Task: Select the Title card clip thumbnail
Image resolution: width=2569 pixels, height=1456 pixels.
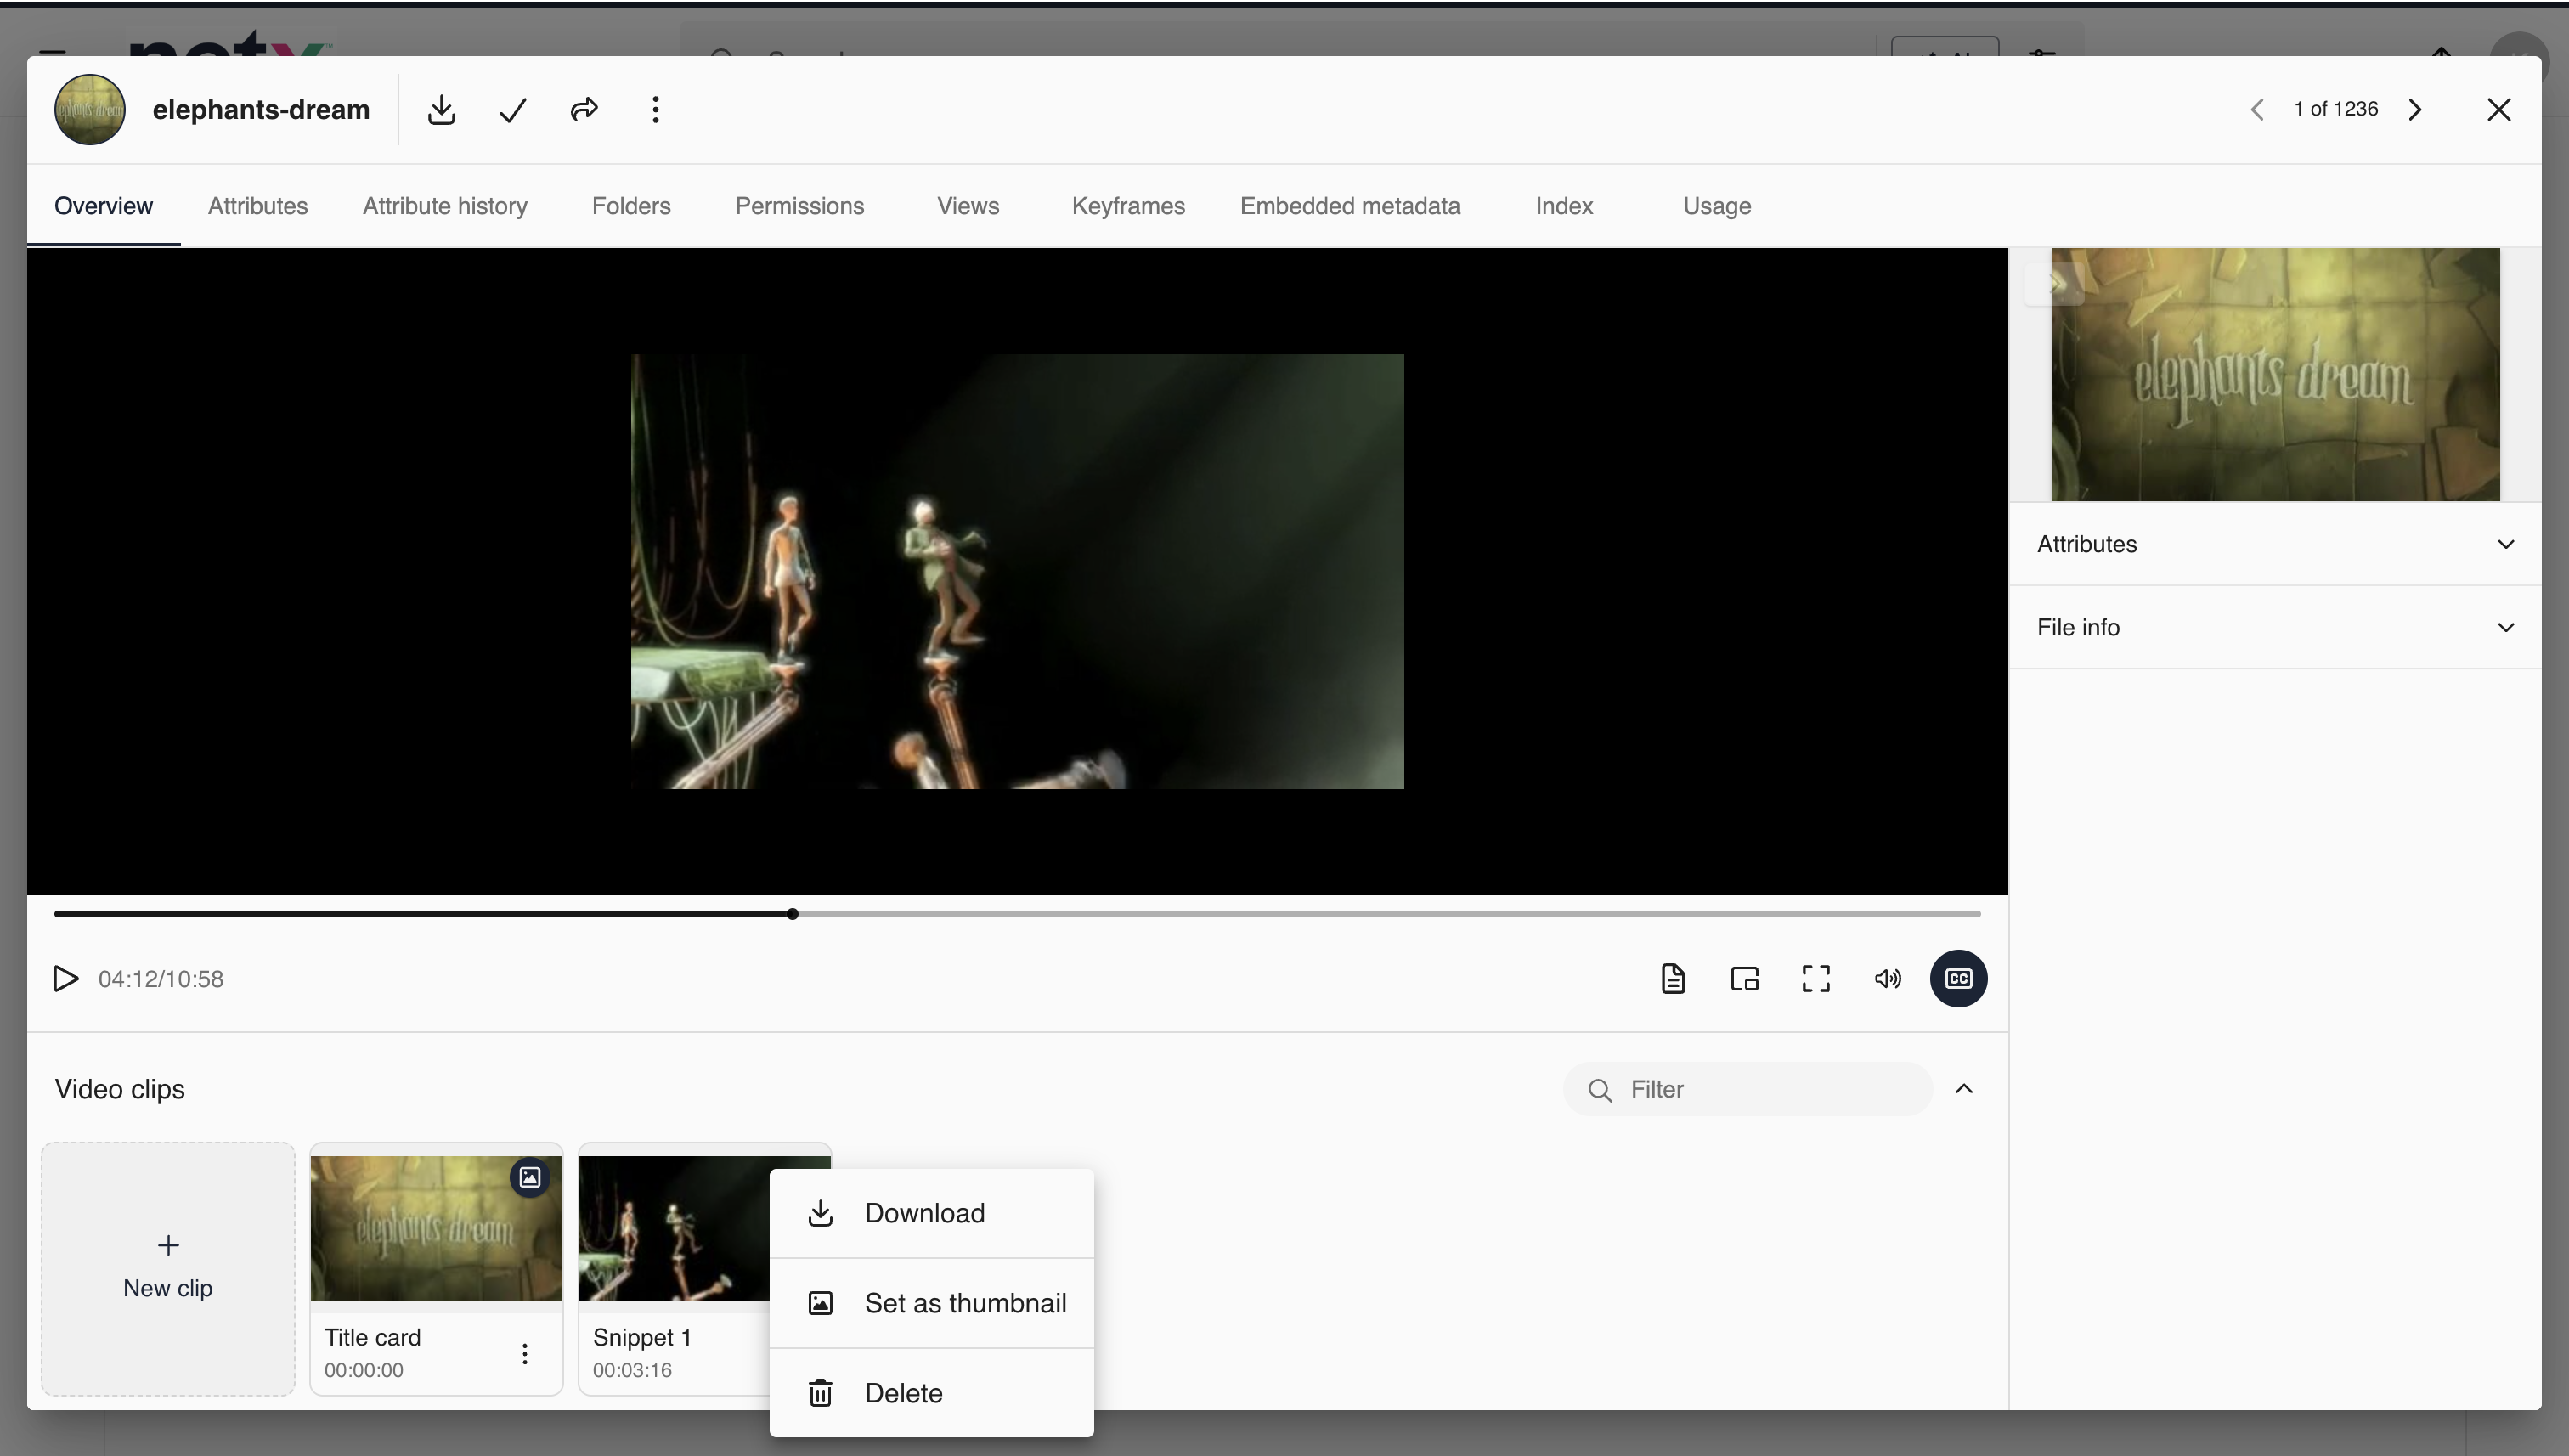Action: click(x=436, y=1228)
